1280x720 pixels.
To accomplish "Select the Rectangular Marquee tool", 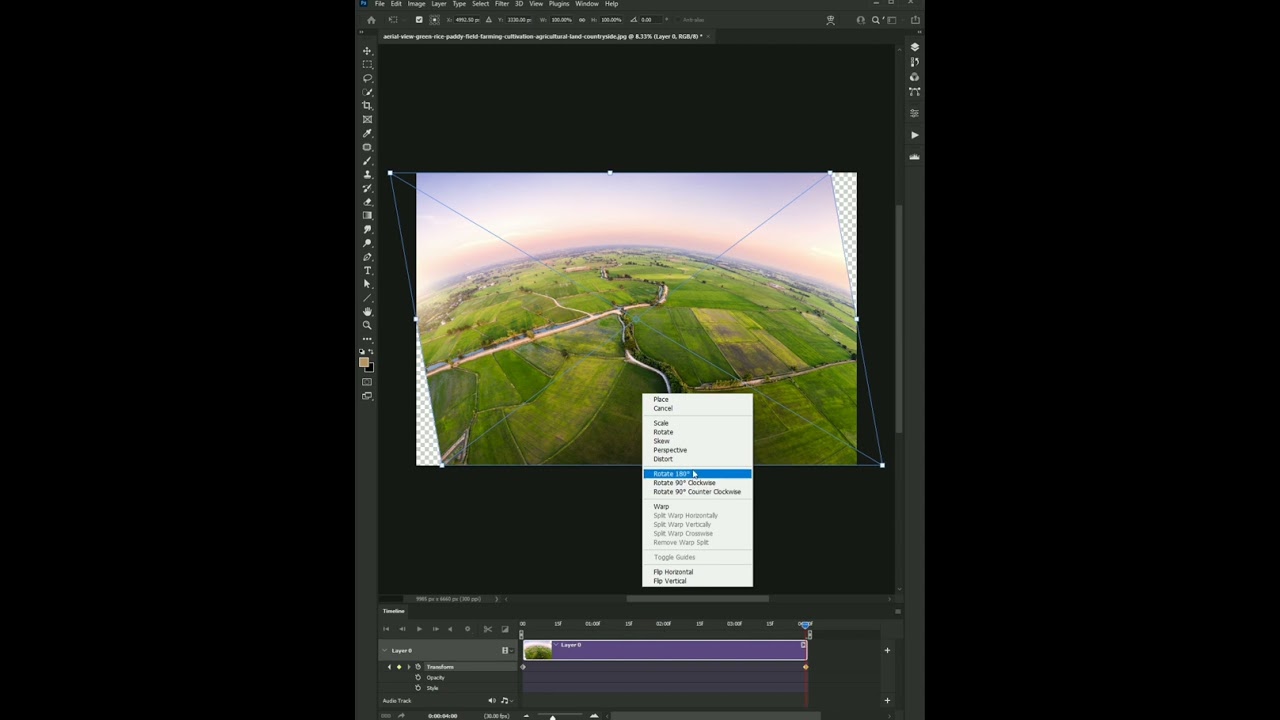I will pyautogui.click(x=367, y=64).
